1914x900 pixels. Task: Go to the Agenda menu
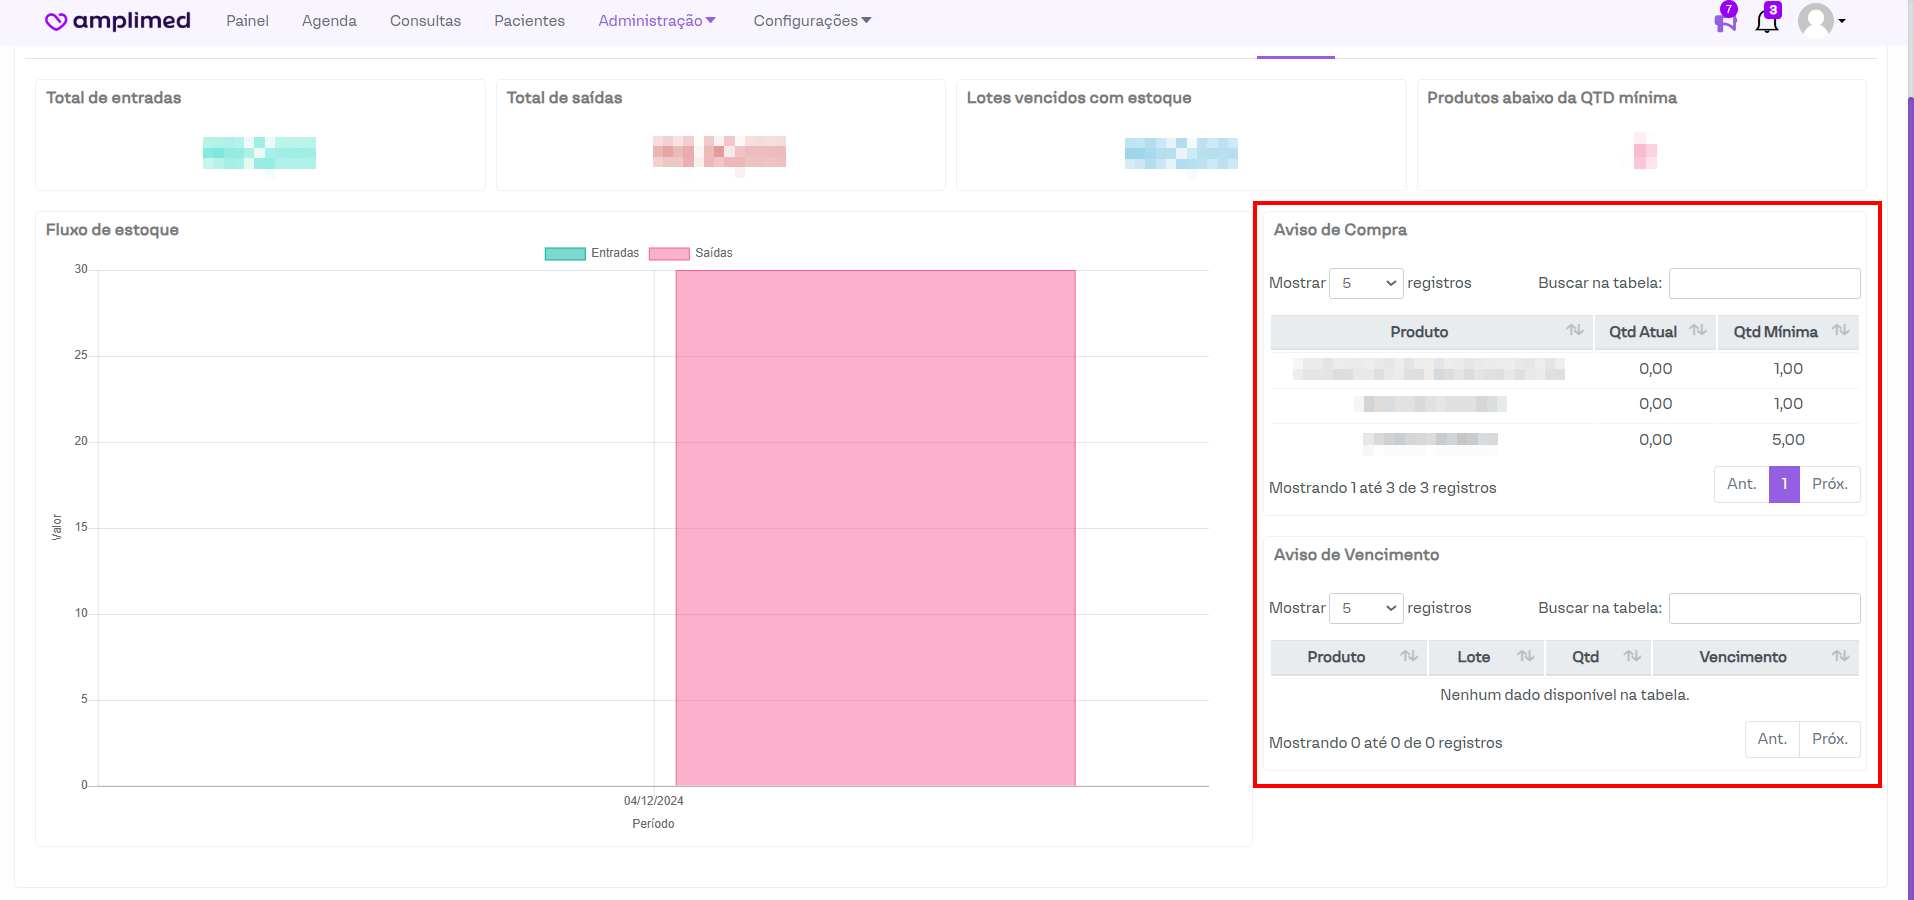(329, 21)
